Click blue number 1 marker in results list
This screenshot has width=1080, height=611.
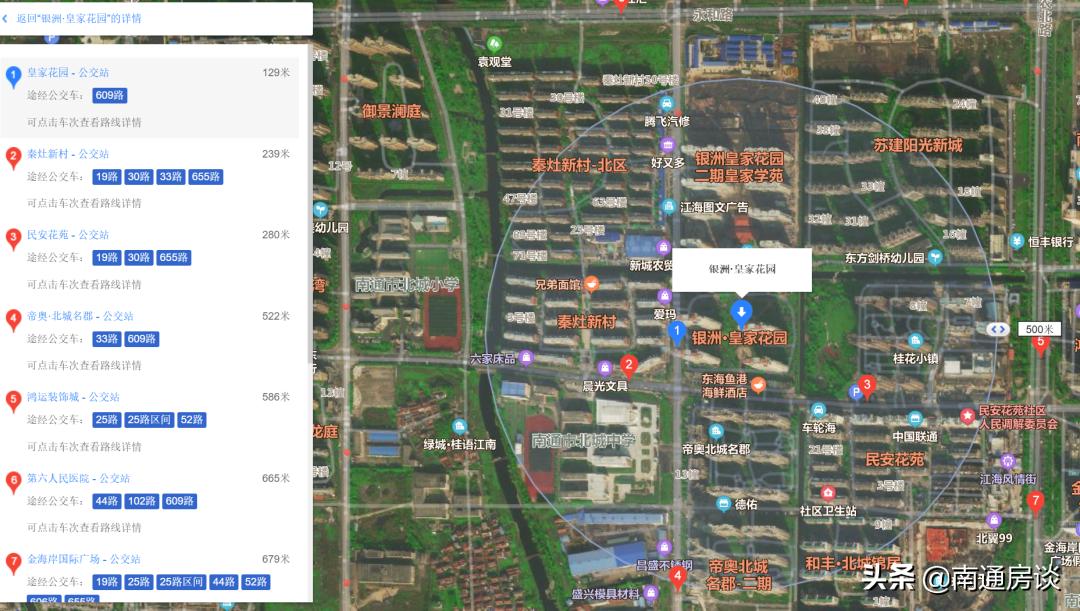point(13,75)
